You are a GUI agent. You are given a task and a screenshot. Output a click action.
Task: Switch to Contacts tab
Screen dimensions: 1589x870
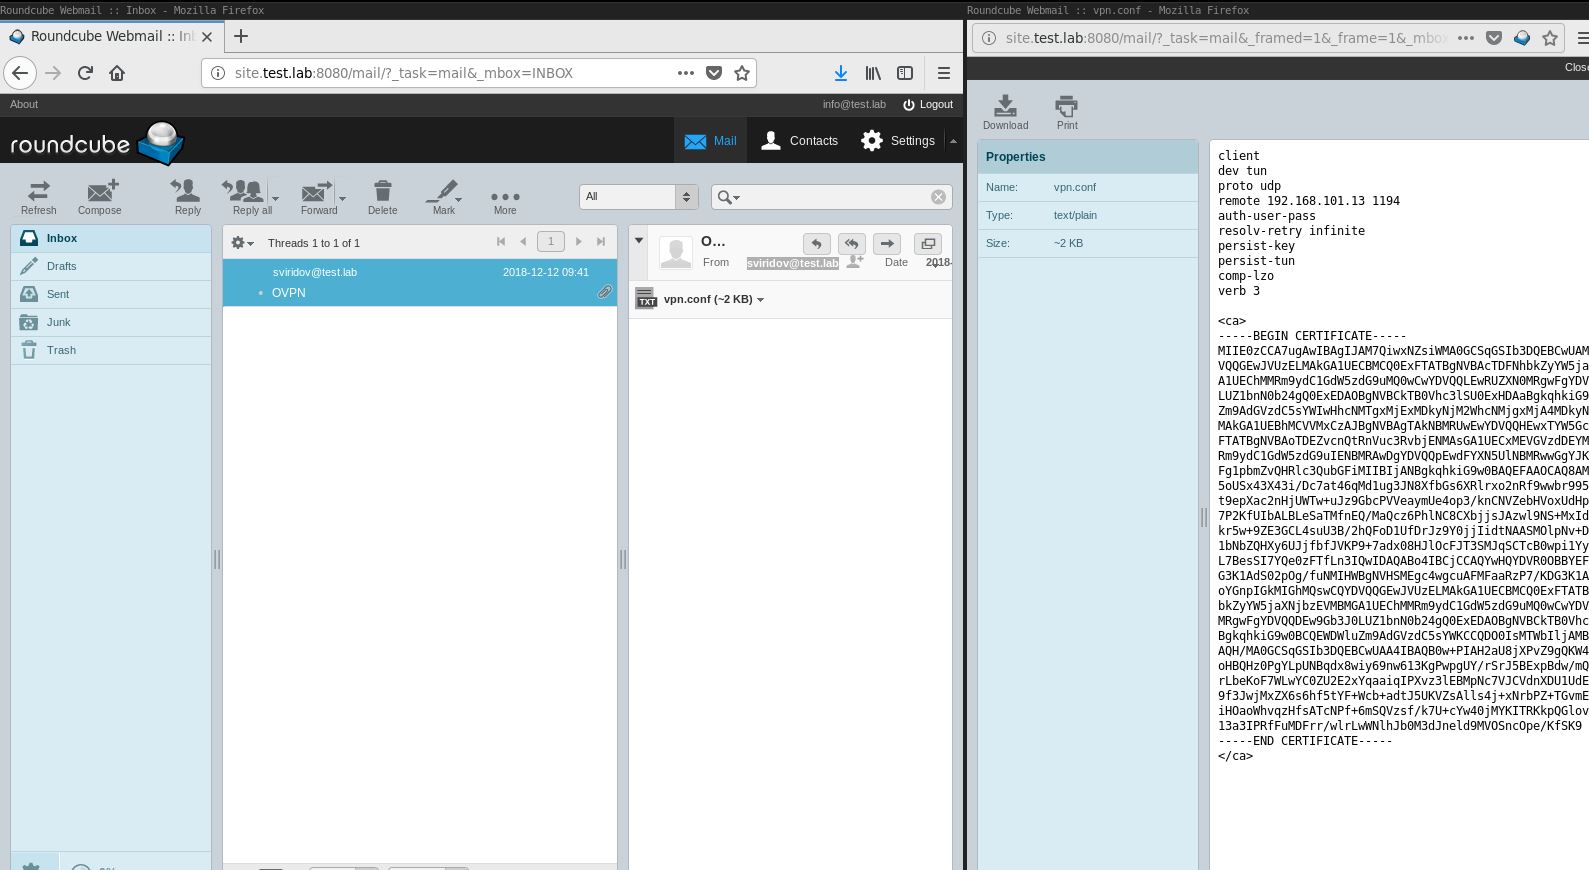(x=799, y=141)
